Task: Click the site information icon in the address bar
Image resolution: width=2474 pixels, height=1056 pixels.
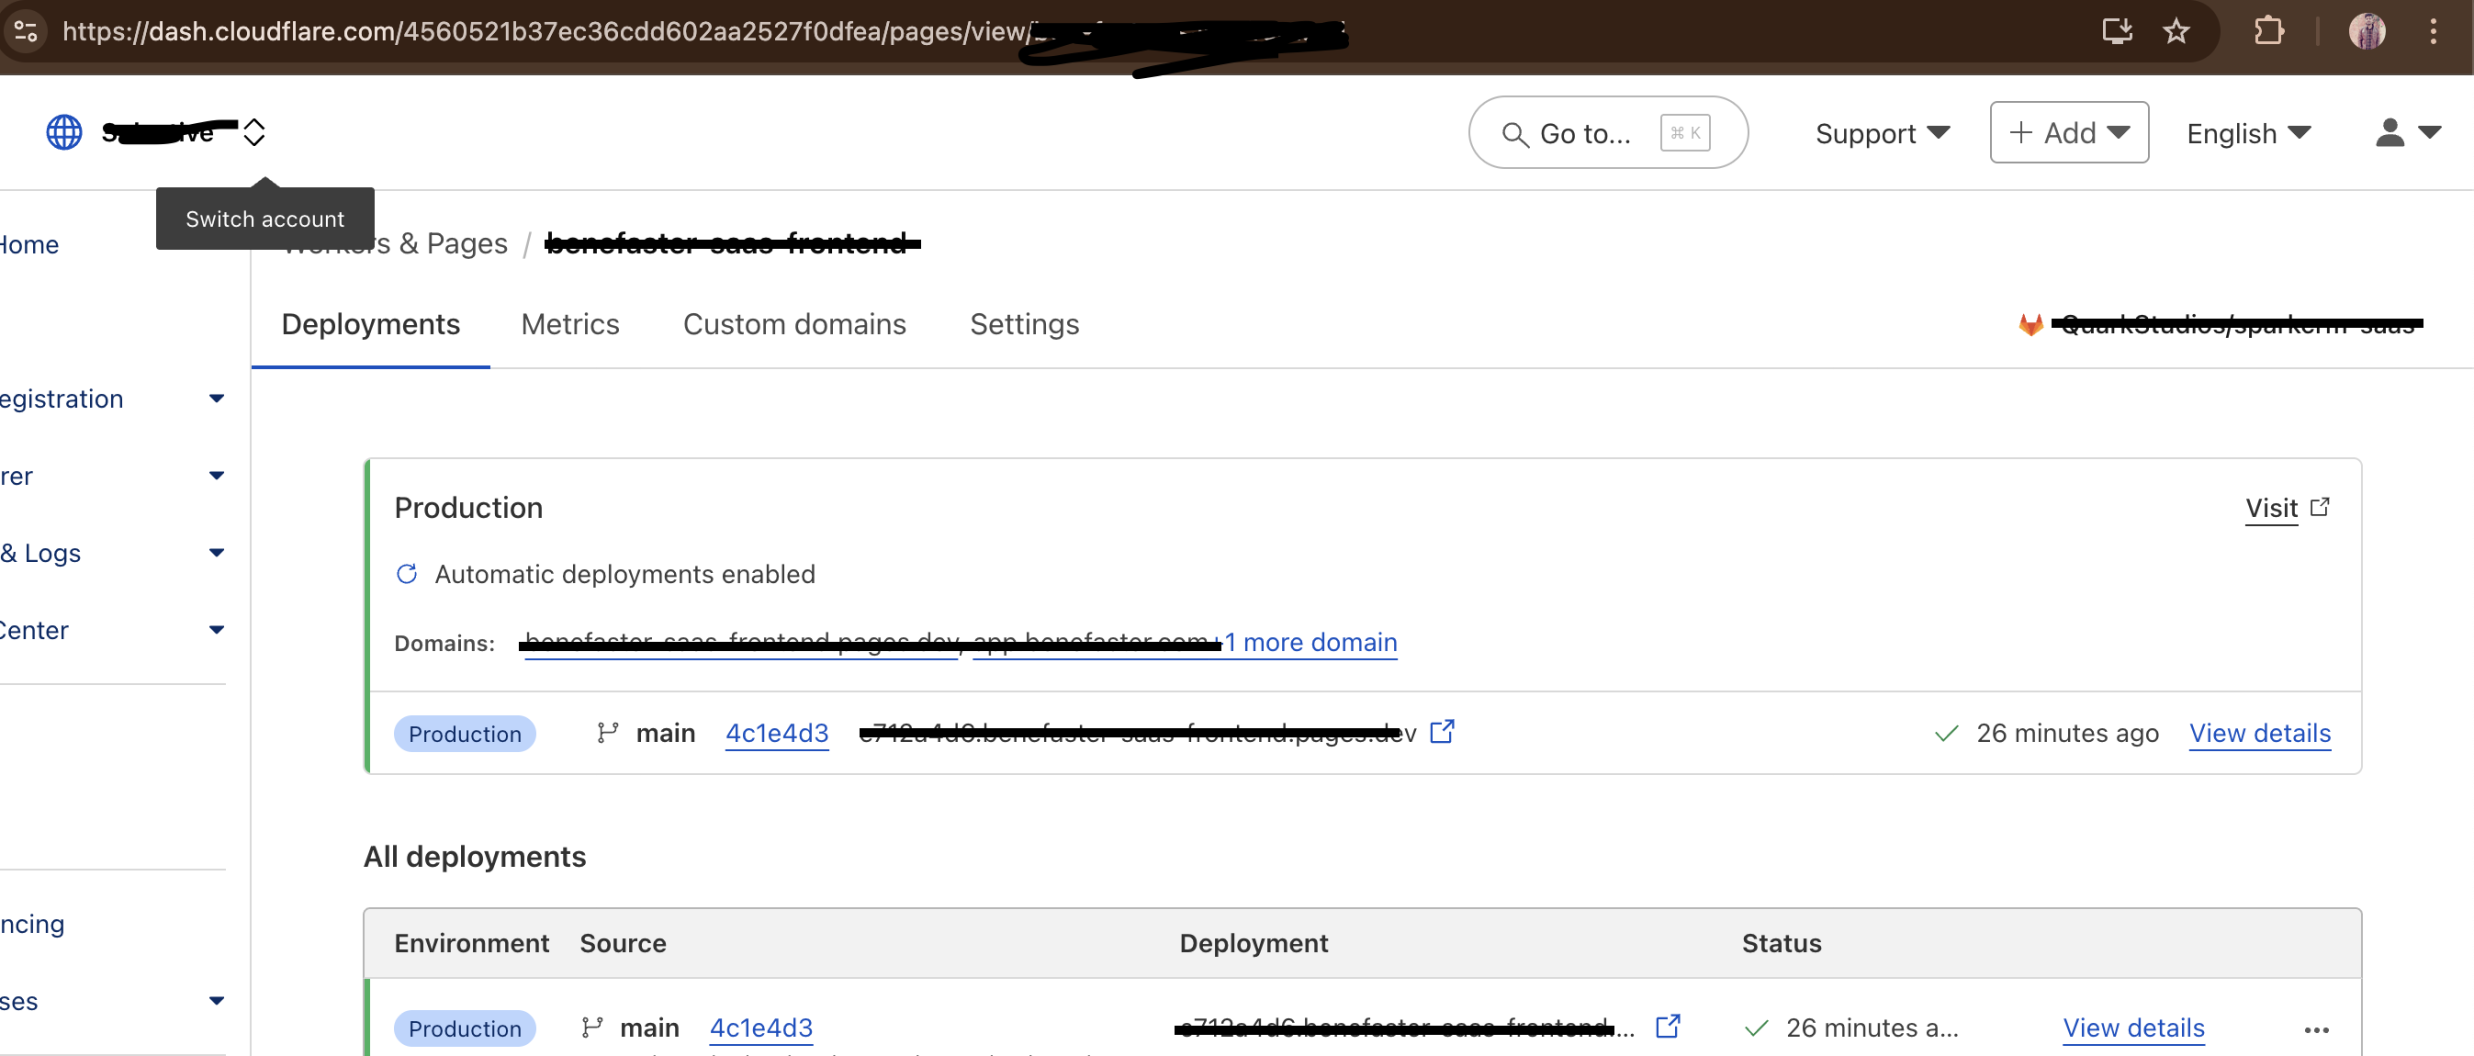Action: click(26, 32)
